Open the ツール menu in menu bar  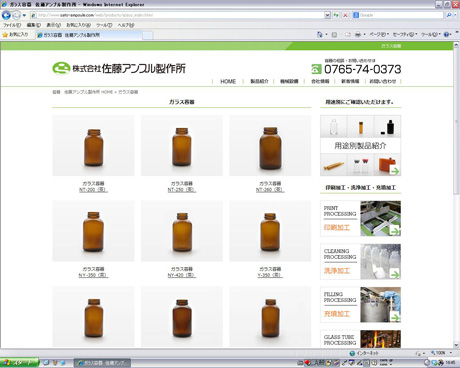click(x=104, y=25)
